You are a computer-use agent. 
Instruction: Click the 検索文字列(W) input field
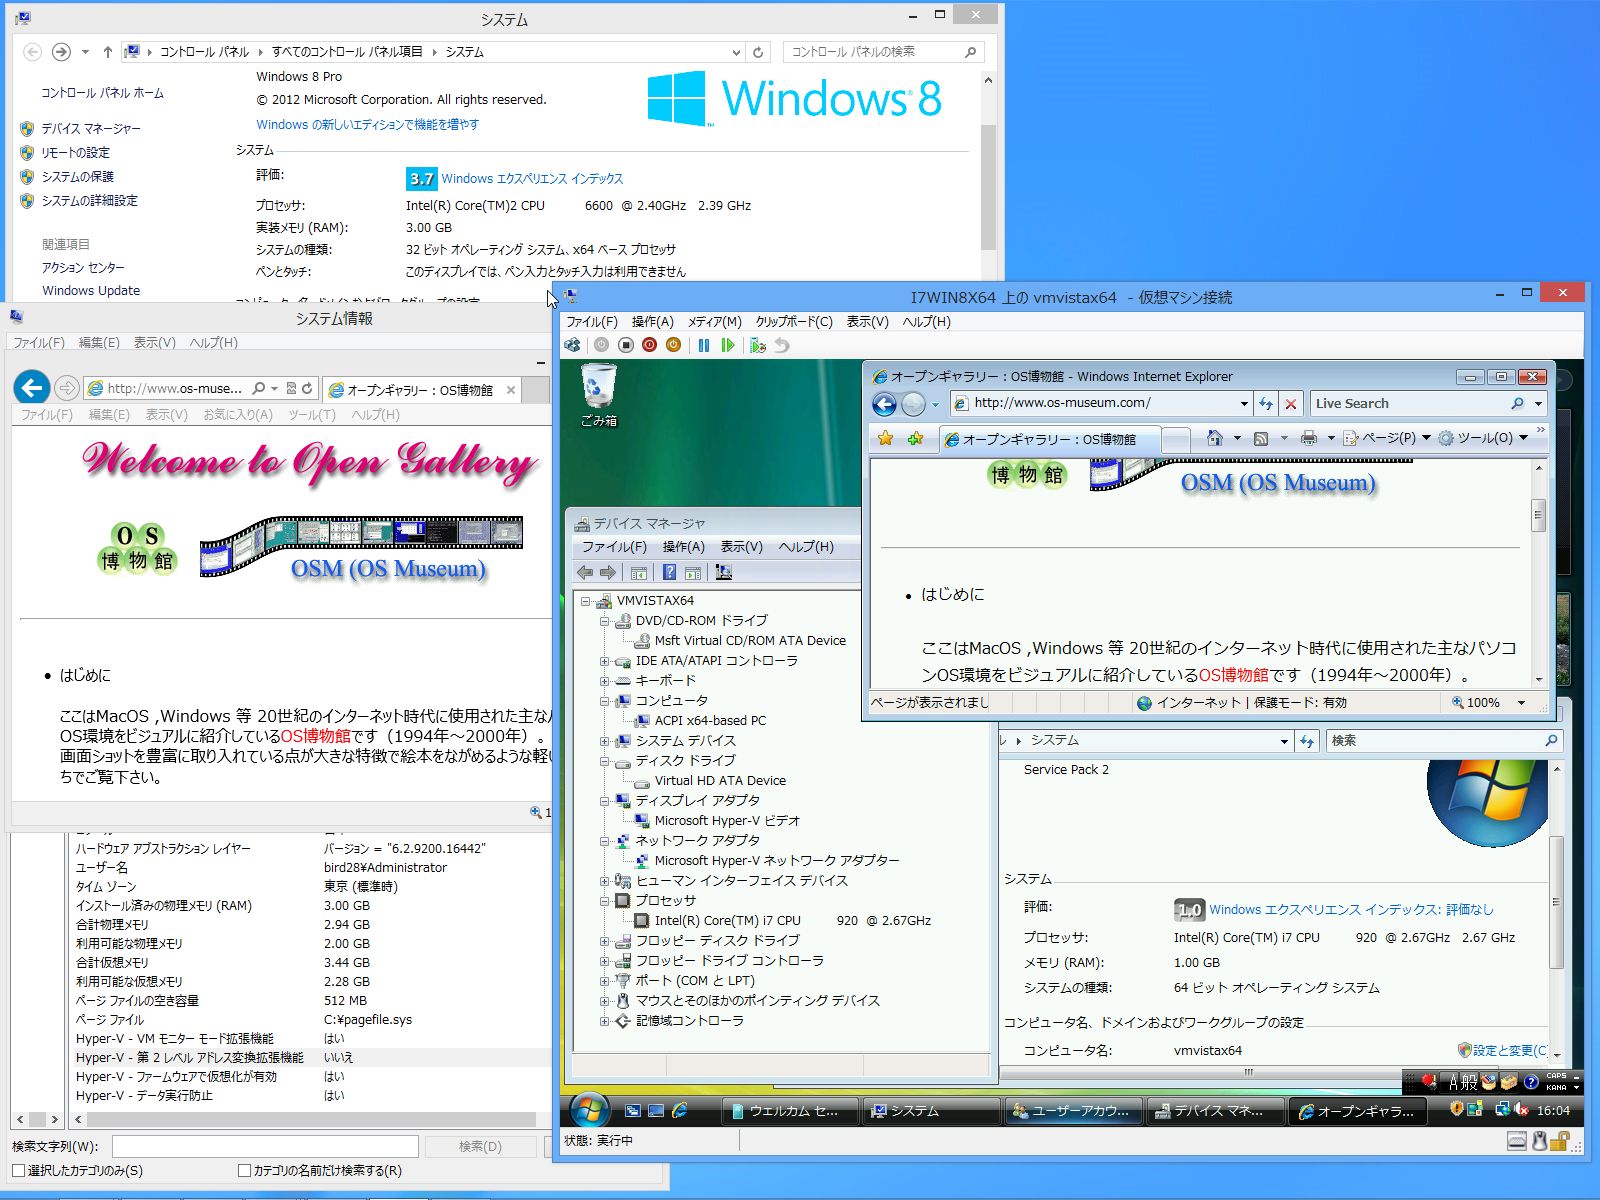265,1147
